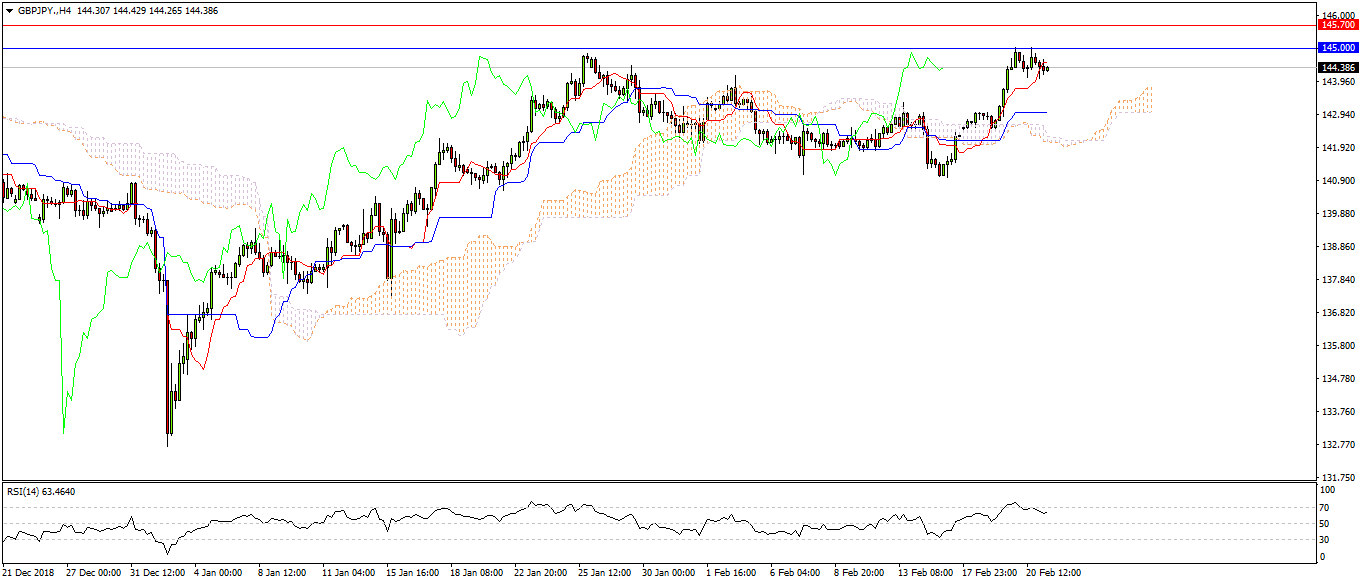
Task: Click the blue 145.000 price label
Action: click(1337, 47)
